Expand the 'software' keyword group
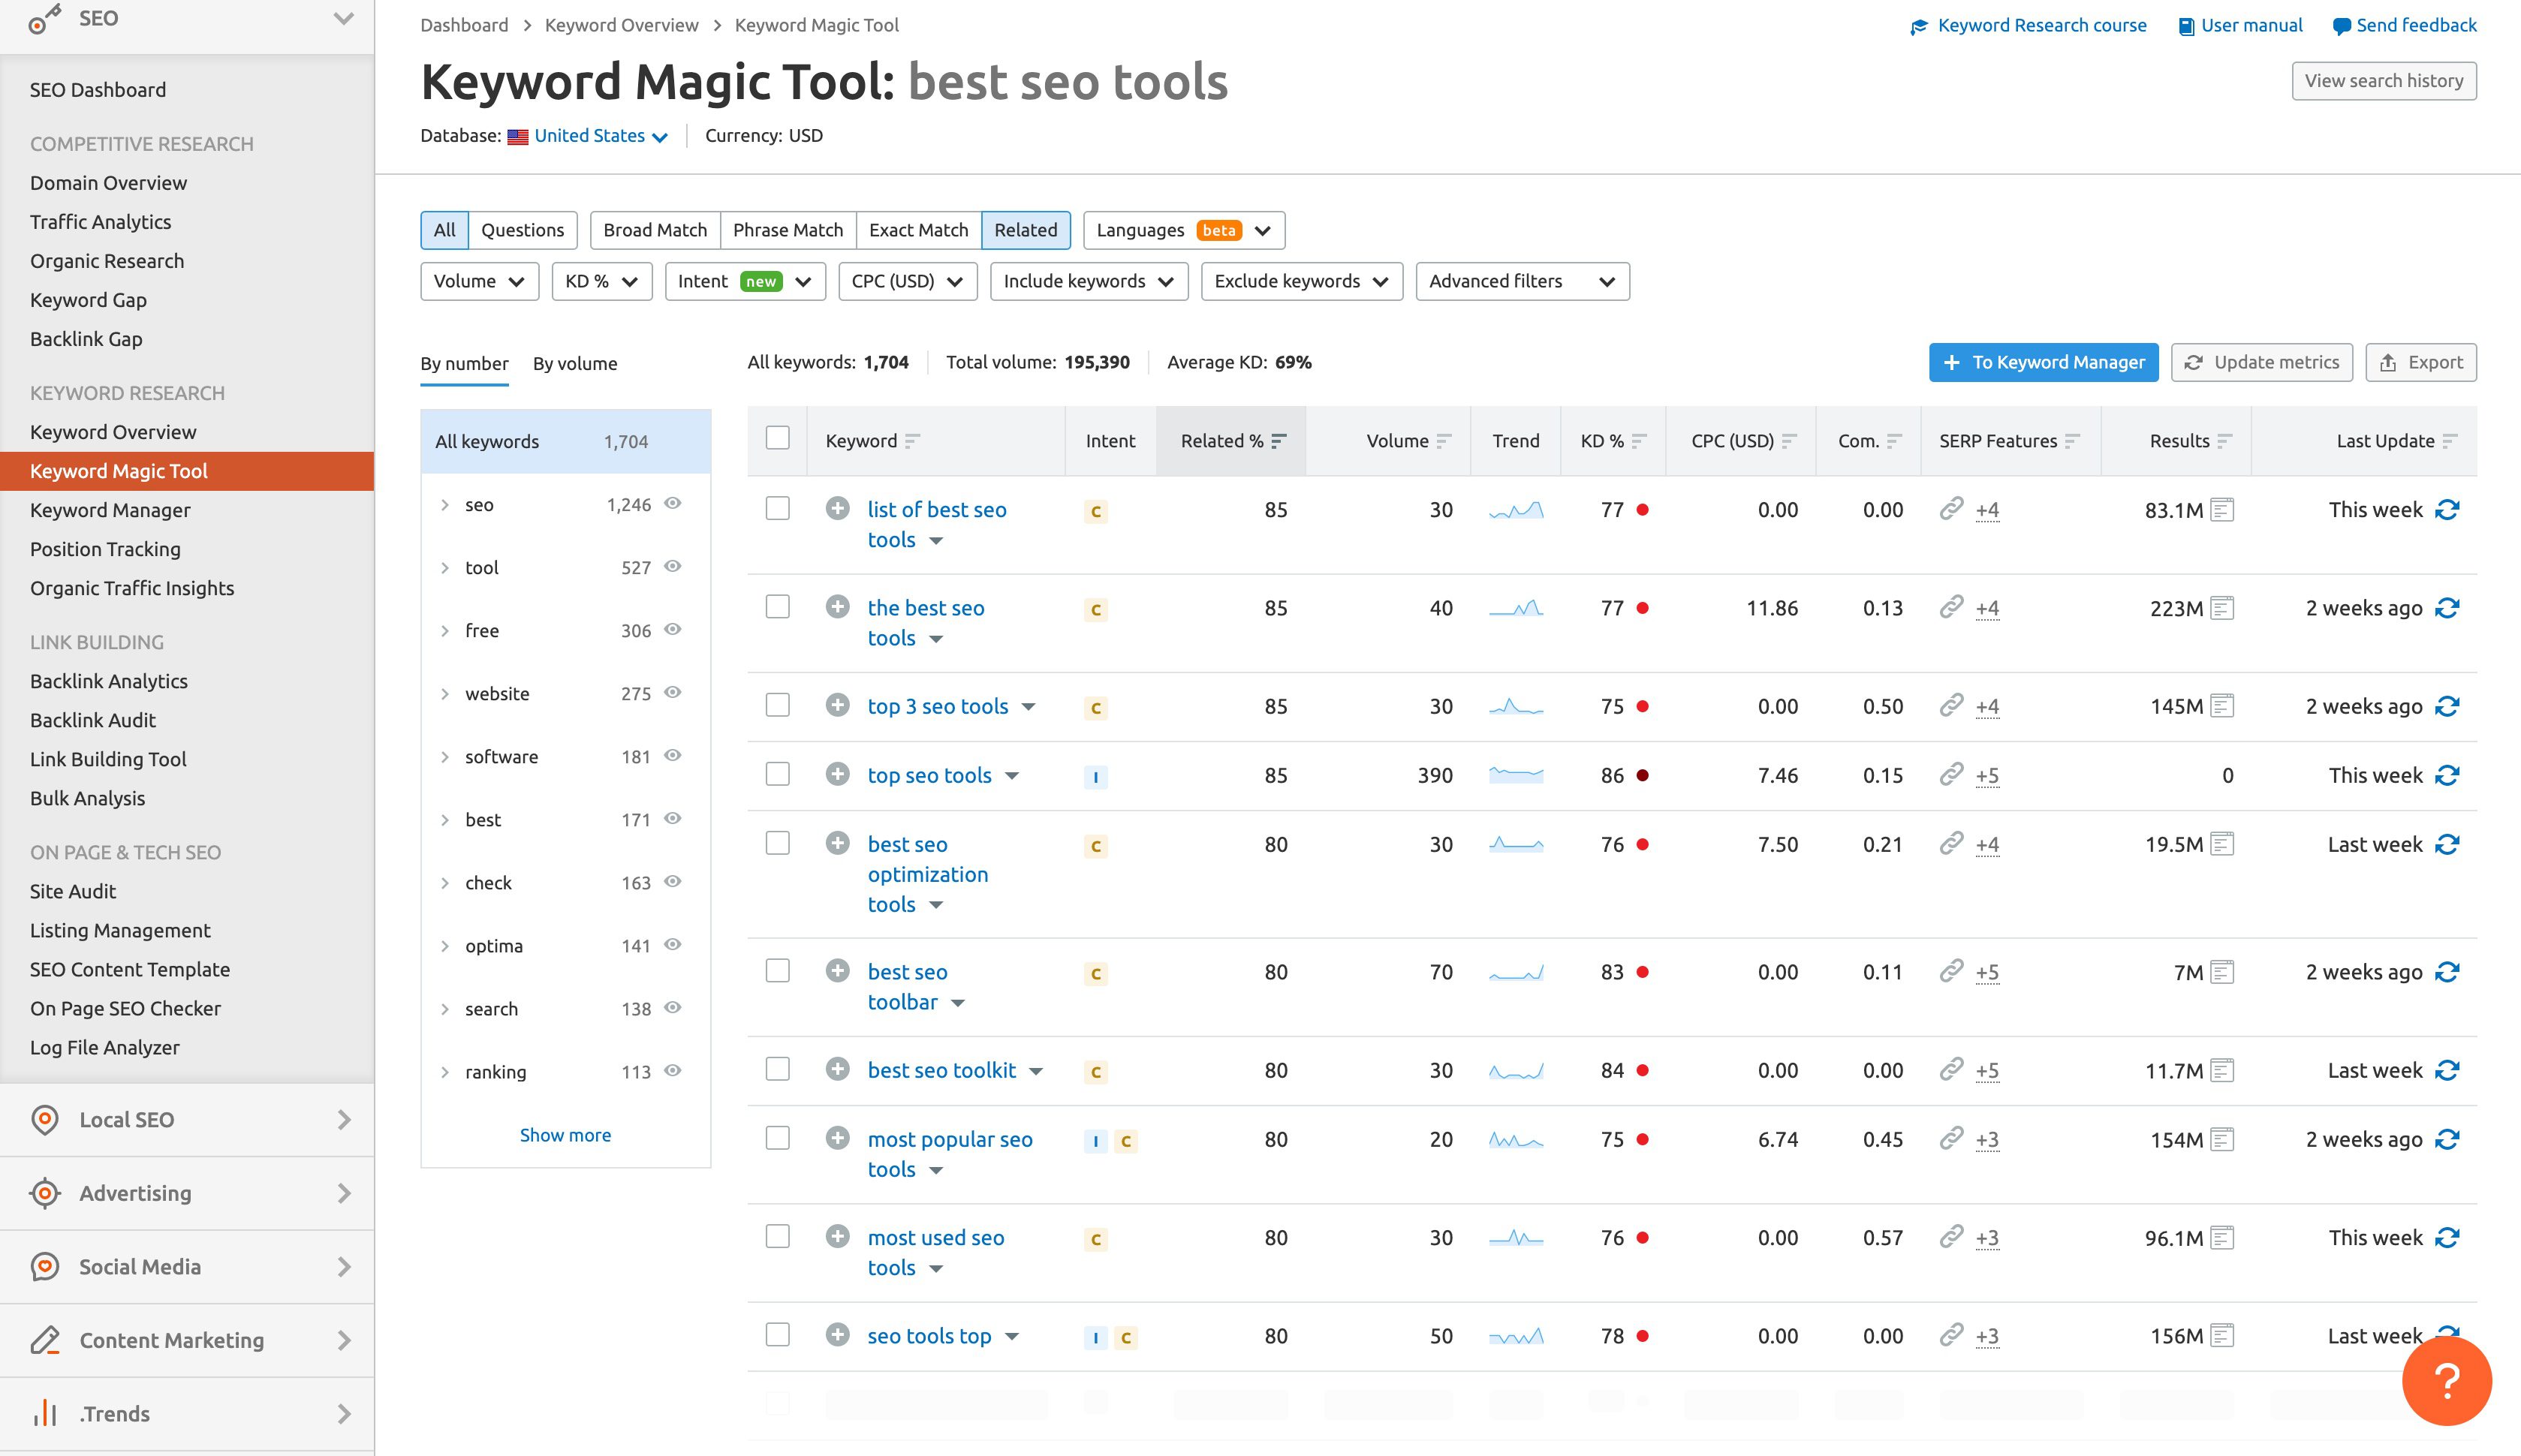 [445, 757]
